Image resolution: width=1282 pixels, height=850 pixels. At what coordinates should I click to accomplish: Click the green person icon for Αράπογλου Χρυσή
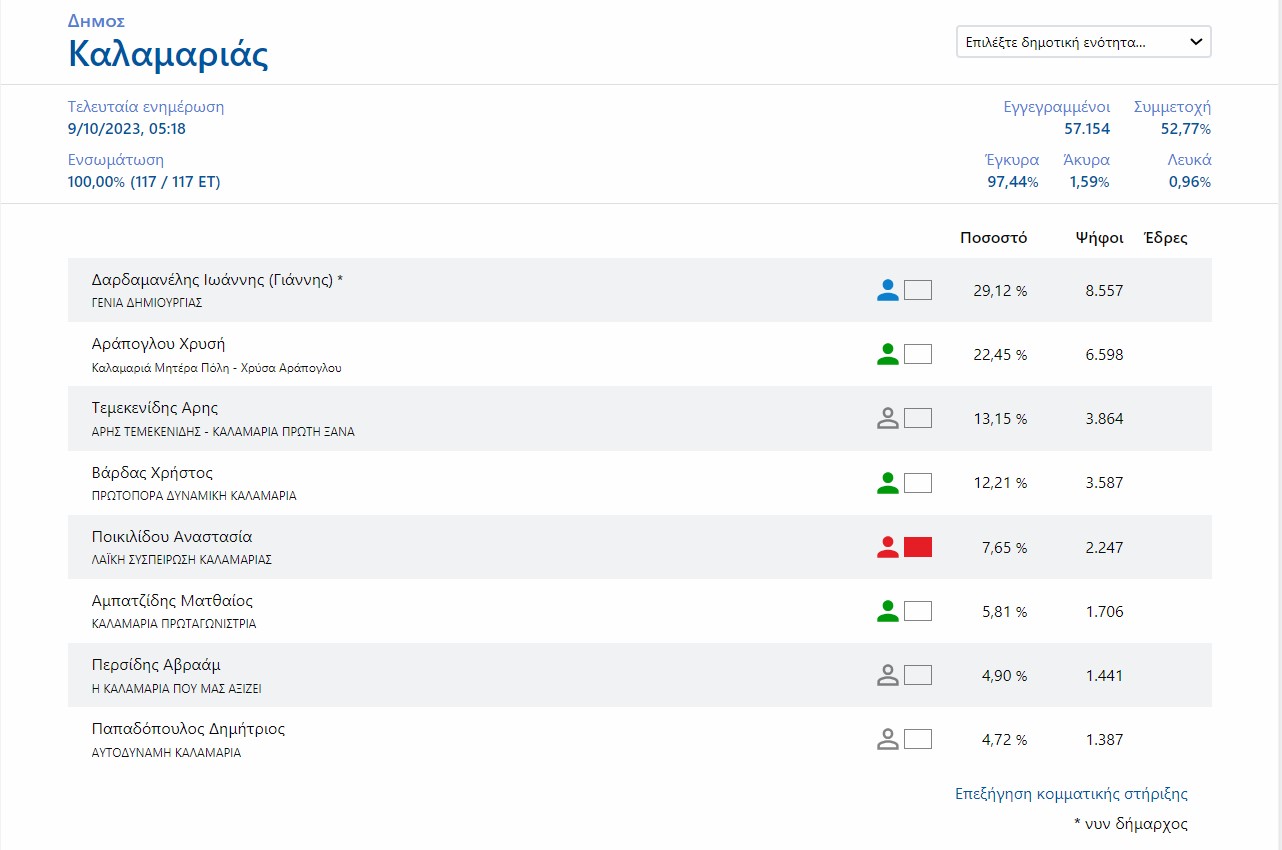point(887,355)
